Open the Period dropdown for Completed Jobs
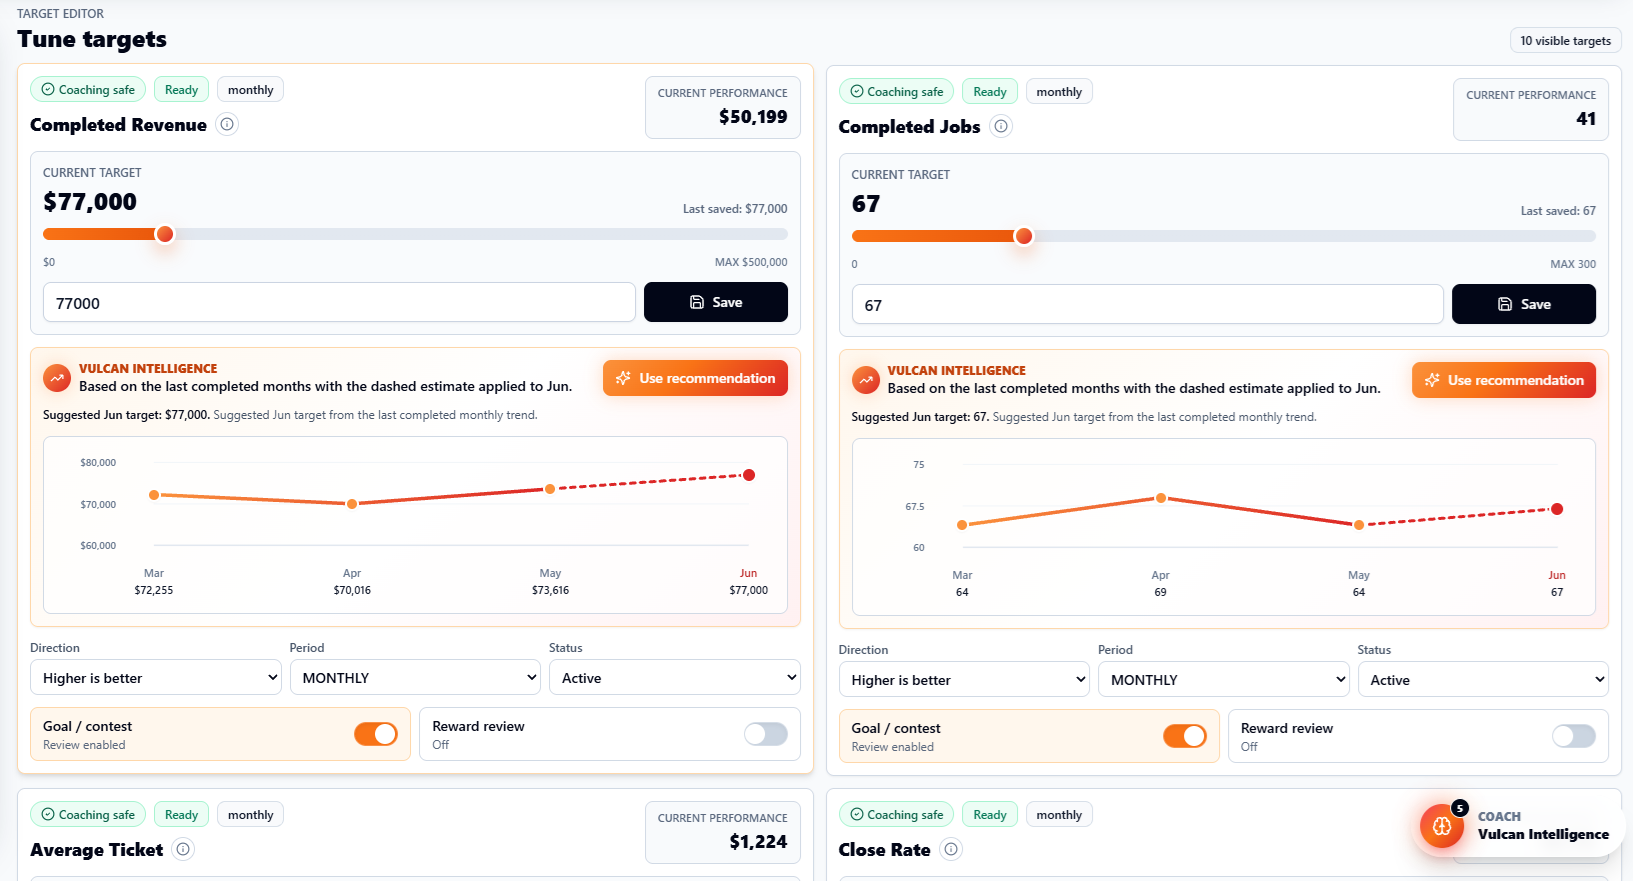 click(1224, 679)
